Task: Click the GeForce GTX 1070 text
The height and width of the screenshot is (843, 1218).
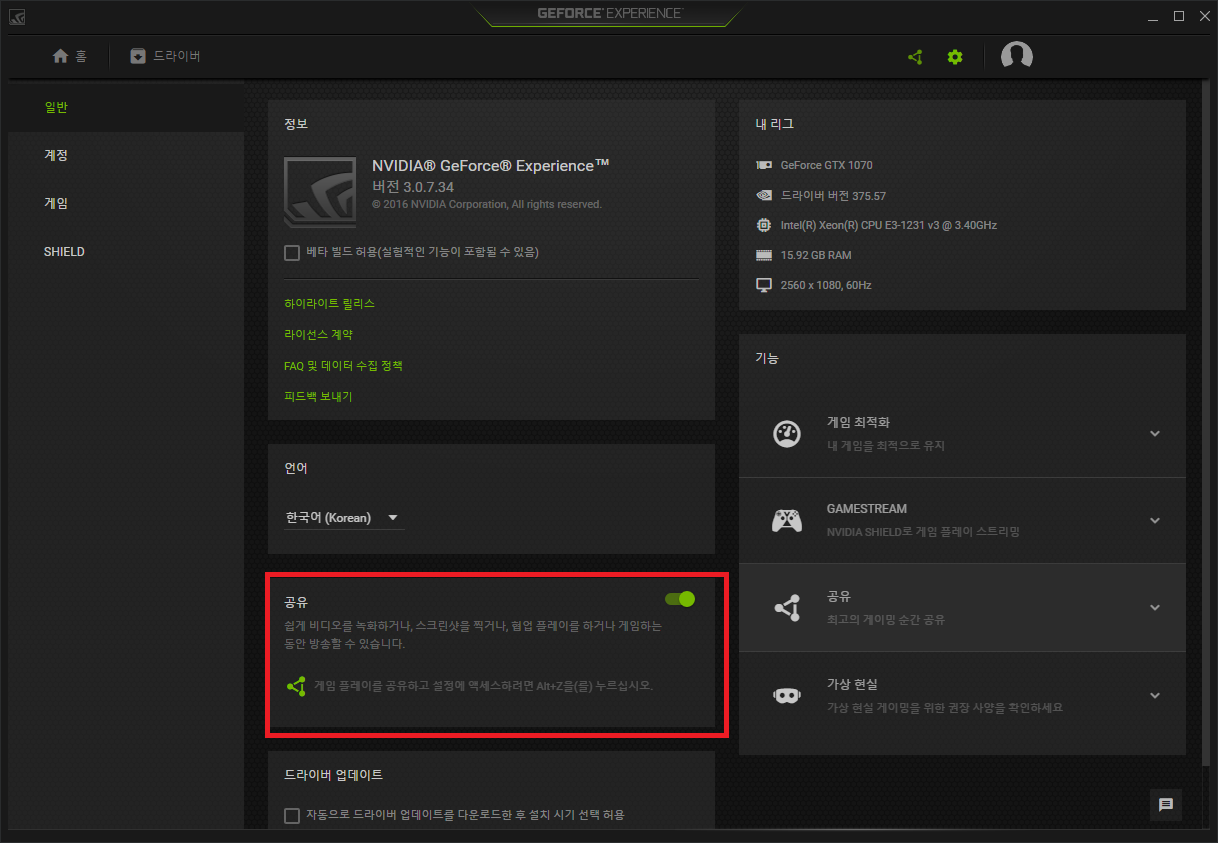Action: tap(826, 165)
